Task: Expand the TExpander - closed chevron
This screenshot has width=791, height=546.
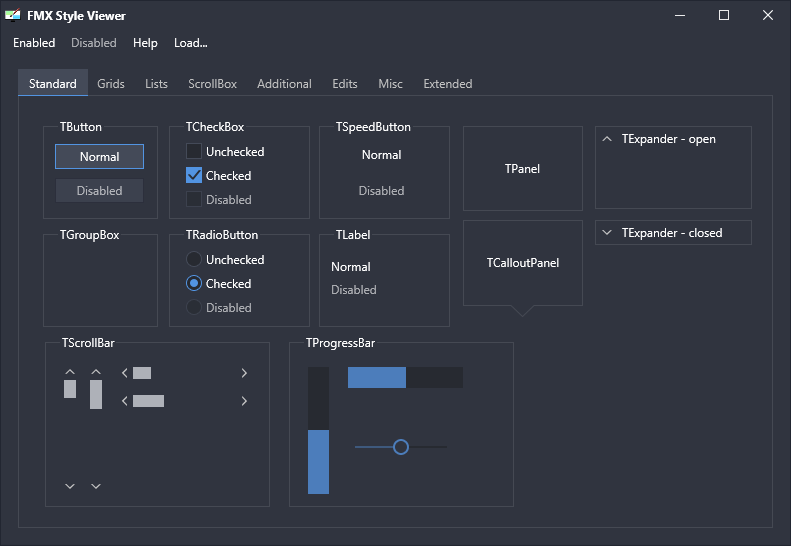Action: [x=607, y=233]
